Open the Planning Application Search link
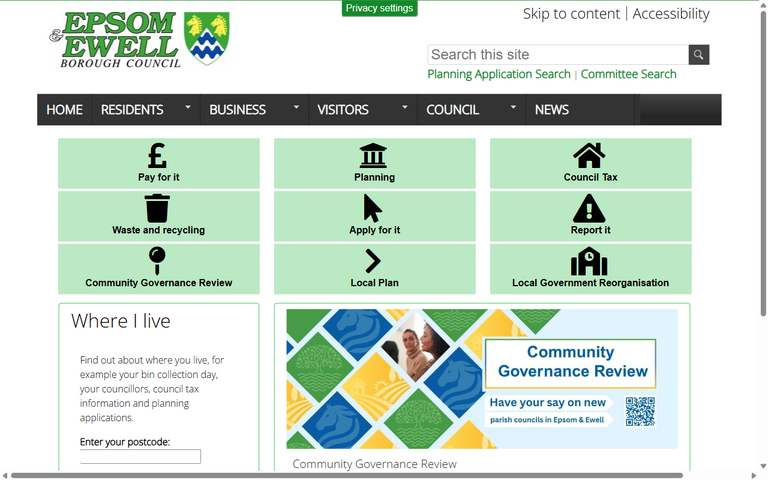The height and width of the screenshot is (480, 768). (x=498, y=74)
